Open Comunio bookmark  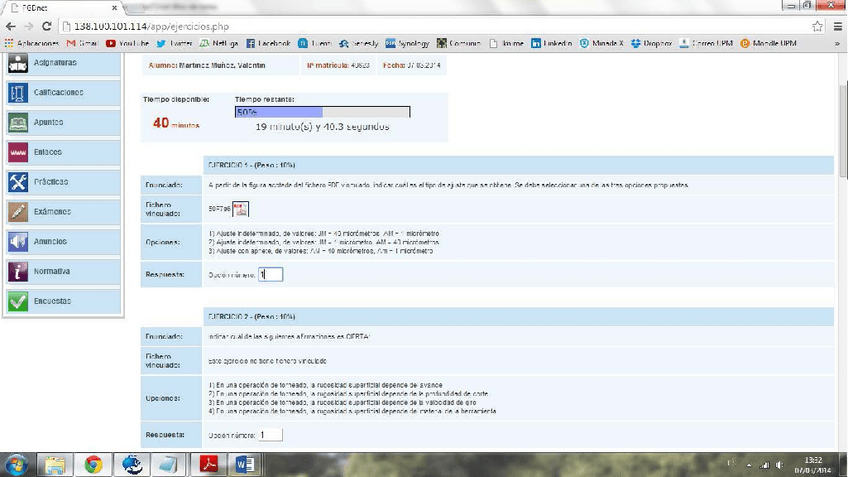click(459, 43)
